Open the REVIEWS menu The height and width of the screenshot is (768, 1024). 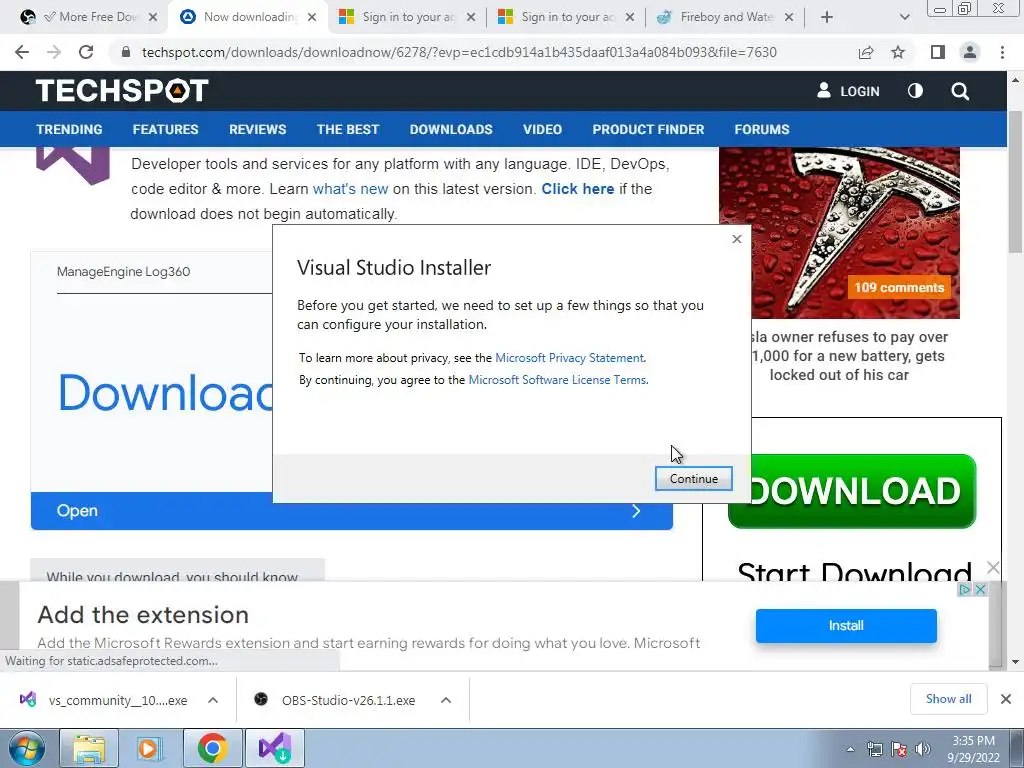point(257,129)
